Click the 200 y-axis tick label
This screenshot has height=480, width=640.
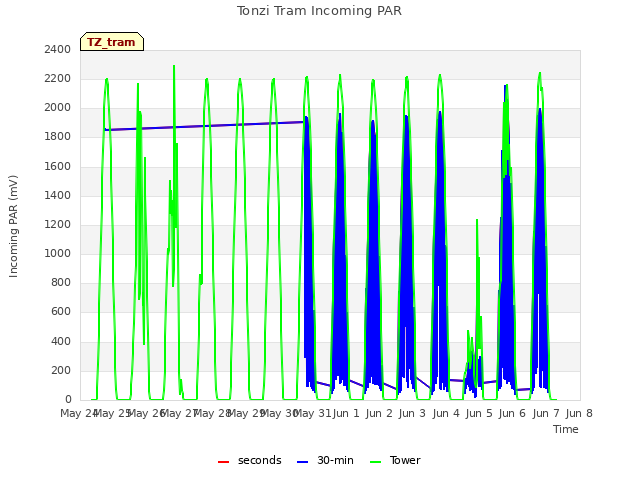[x=61, y=370]
